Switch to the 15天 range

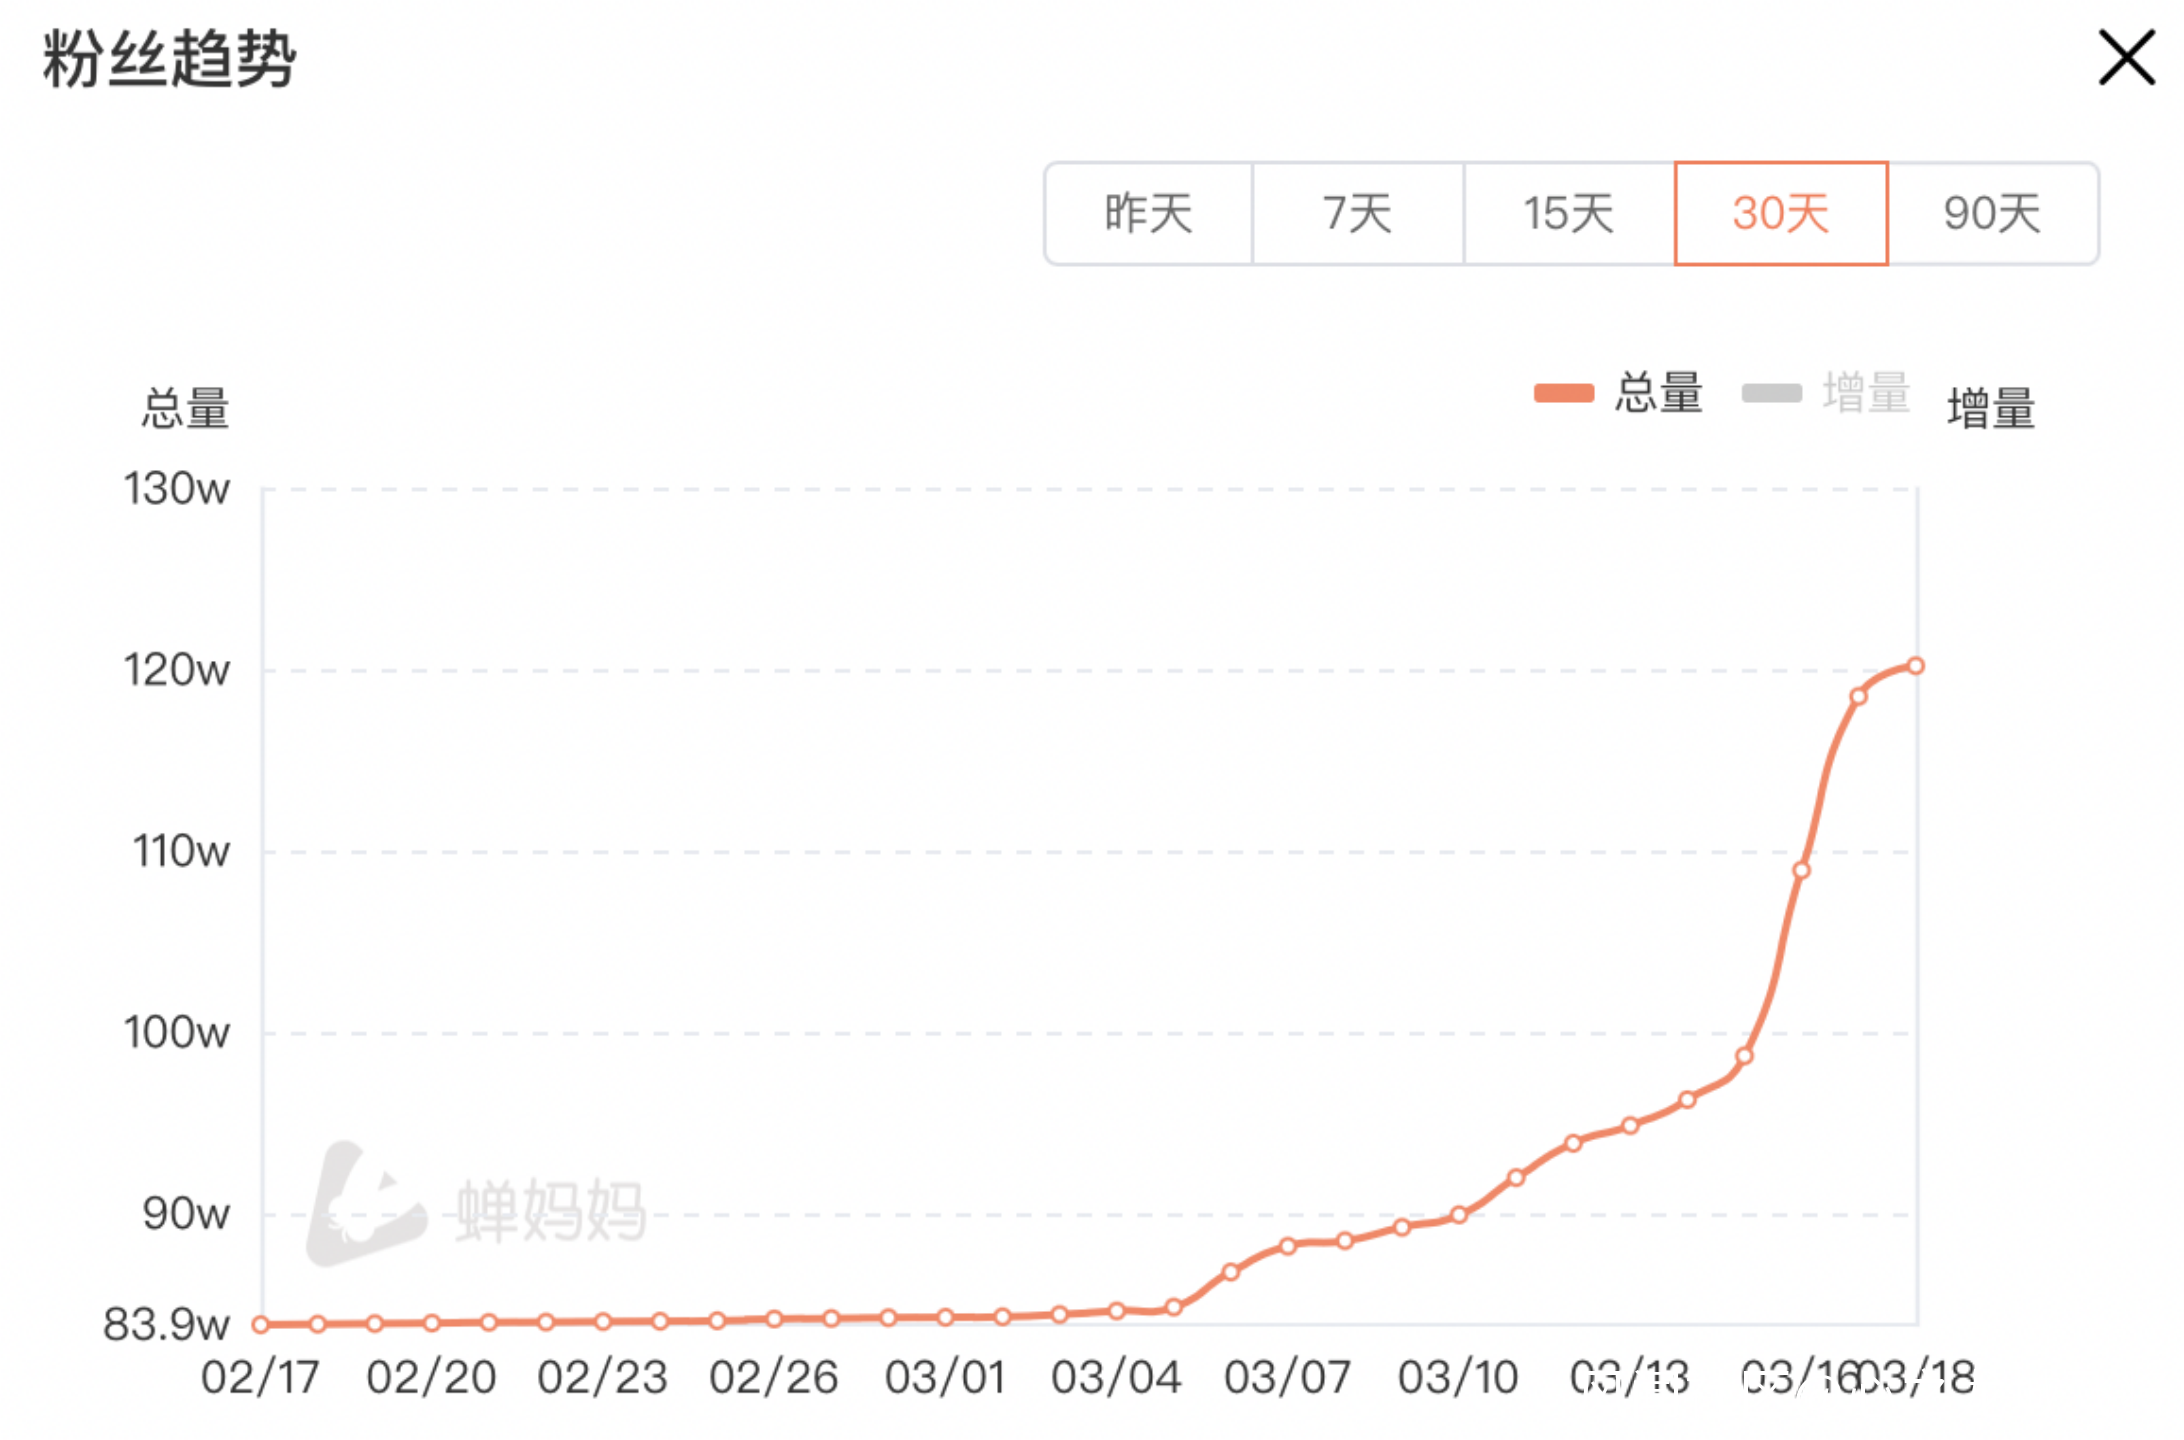coord(1568,214)
